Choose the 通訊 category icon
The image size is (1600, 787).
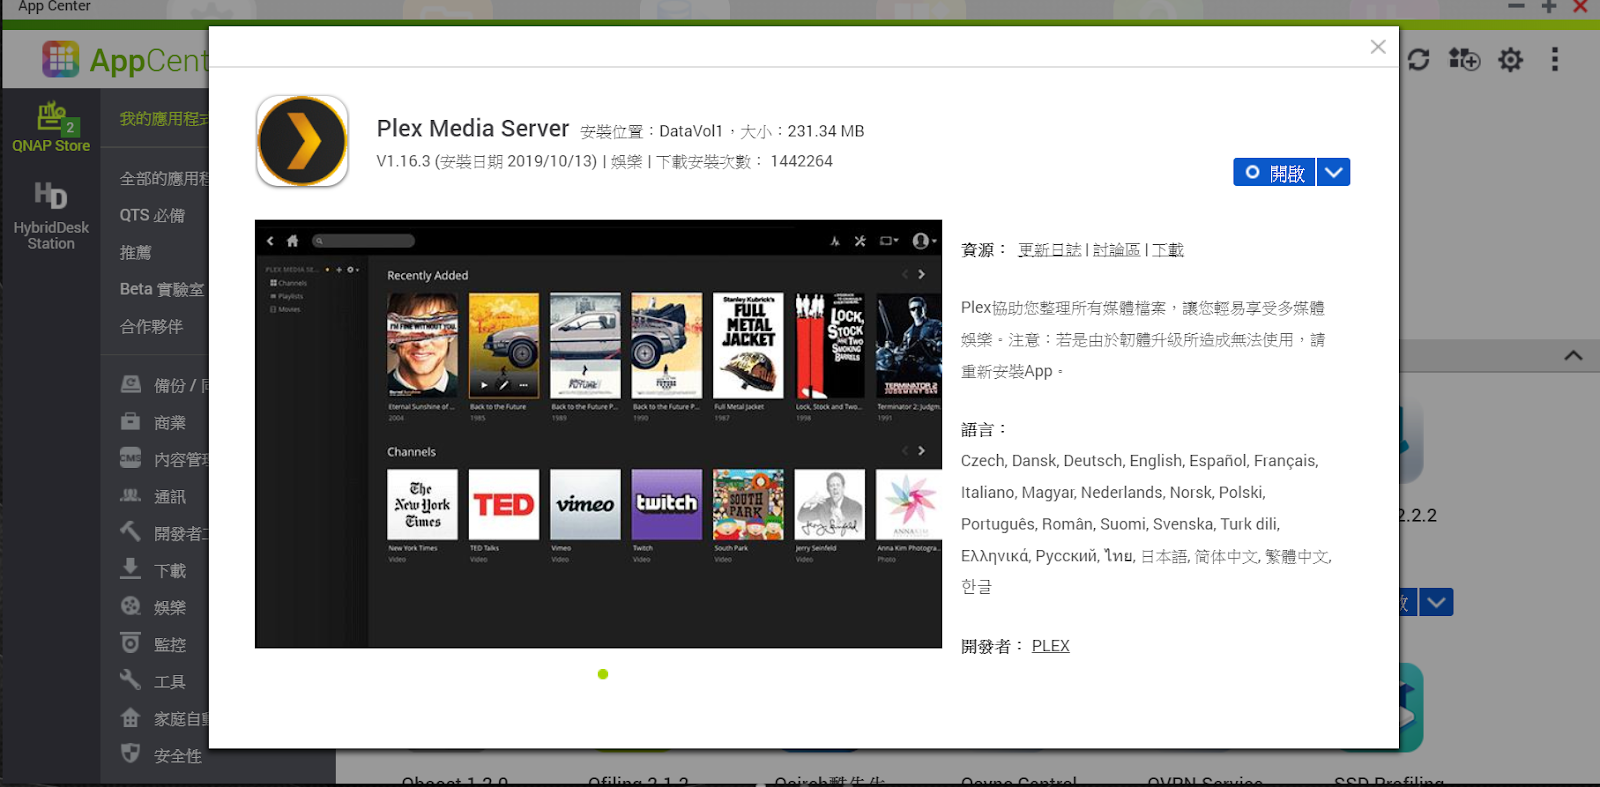click(x=131, y=495)
